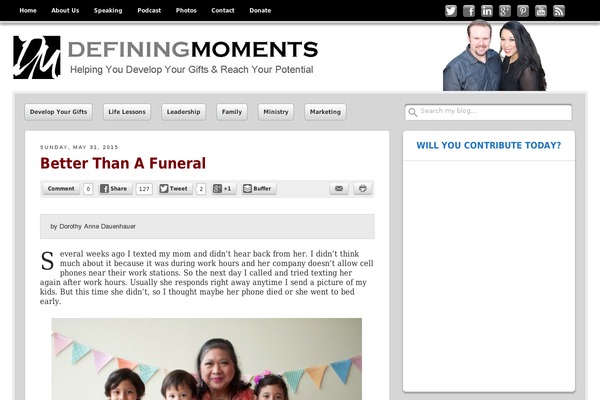
Task: Click the couple photo in the header
Action: pos(495,55)
